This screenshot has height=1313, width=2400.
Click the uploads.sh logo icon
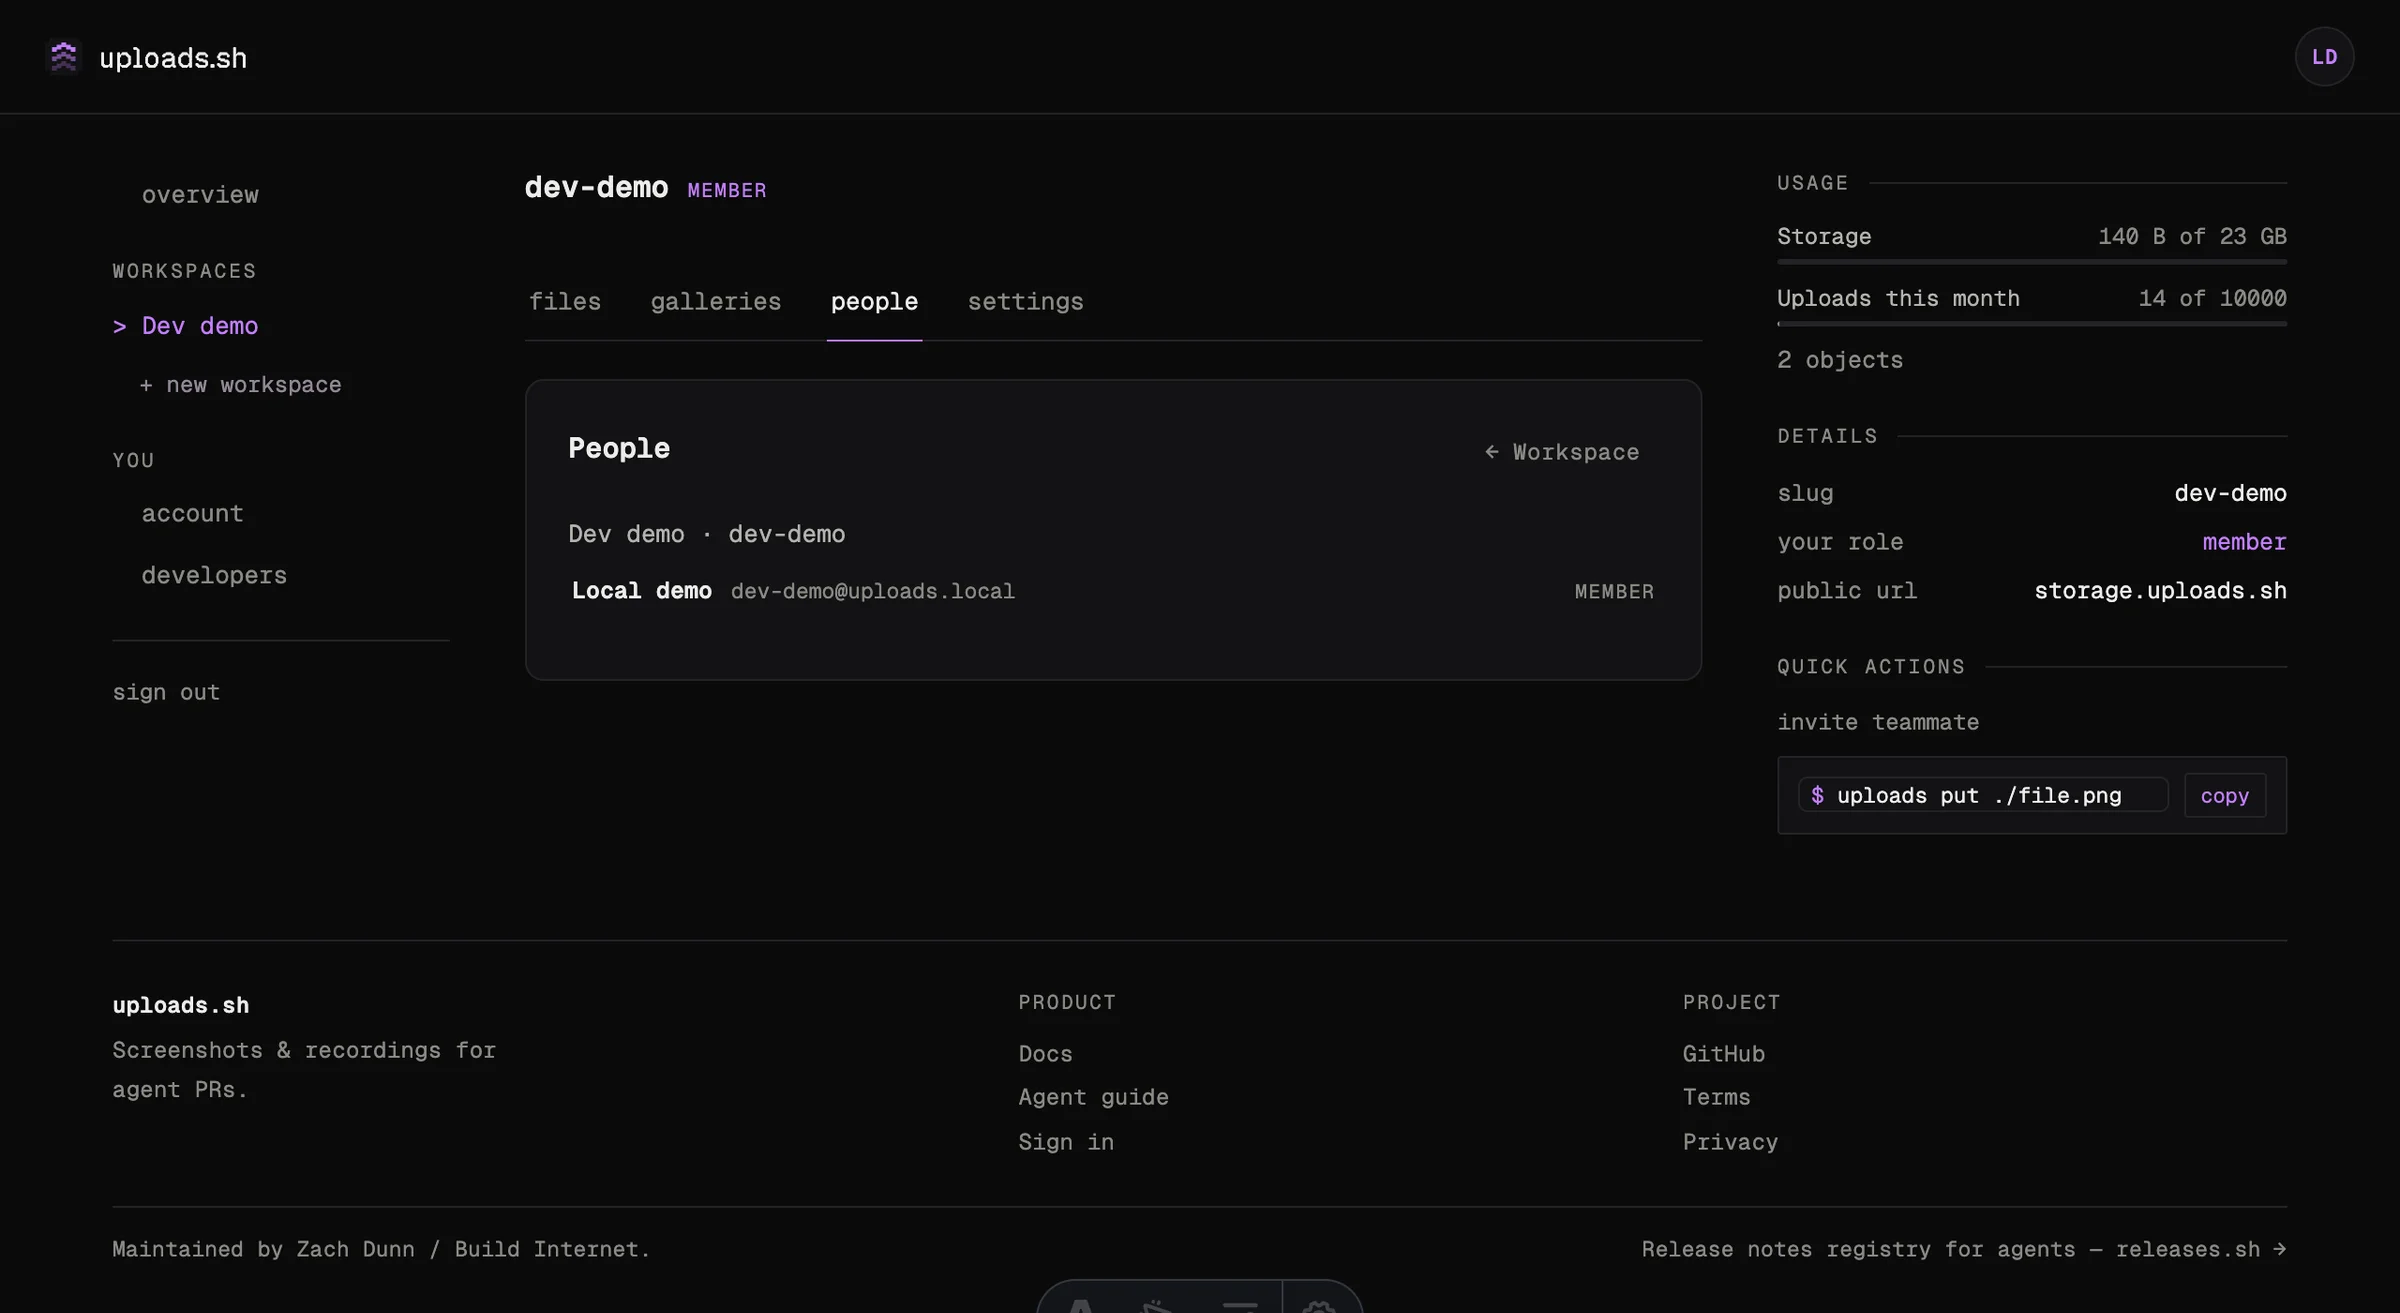click(x=64, y=57)
